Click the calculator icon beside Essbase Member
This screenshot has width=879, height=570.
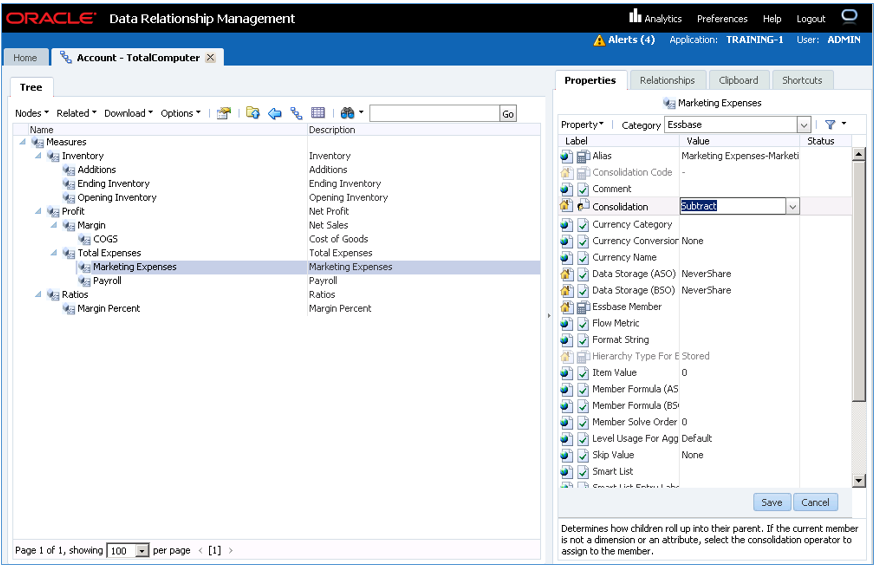[x=583, y=307]
